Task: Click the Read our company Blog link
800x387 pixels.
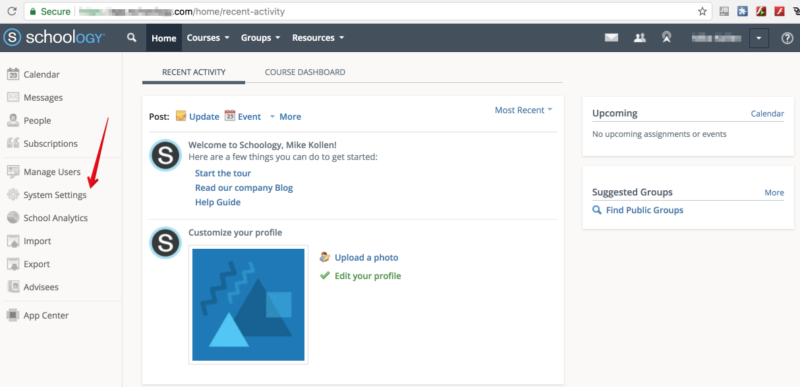Action: [244, 188]
